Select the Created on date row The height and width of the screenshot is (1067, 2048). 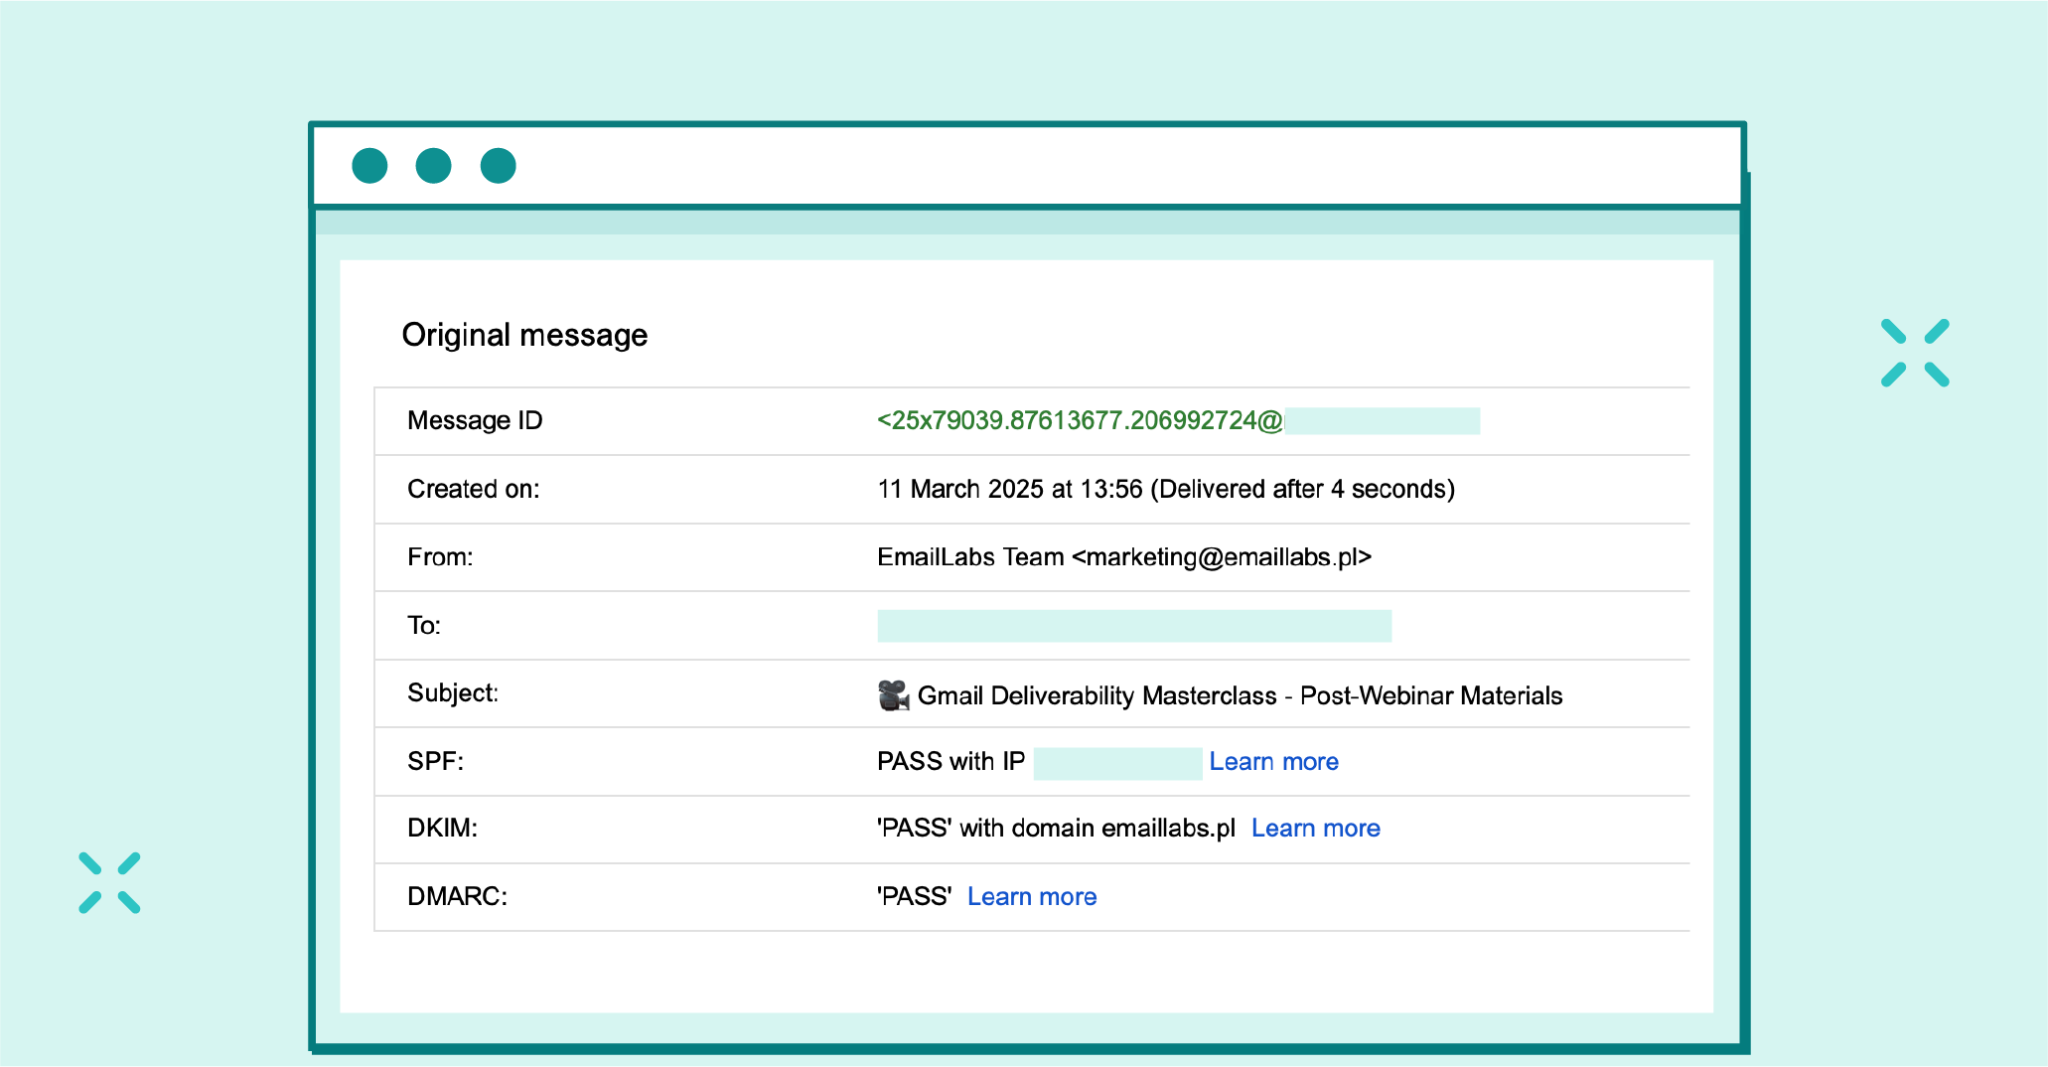pos(1164,489)
